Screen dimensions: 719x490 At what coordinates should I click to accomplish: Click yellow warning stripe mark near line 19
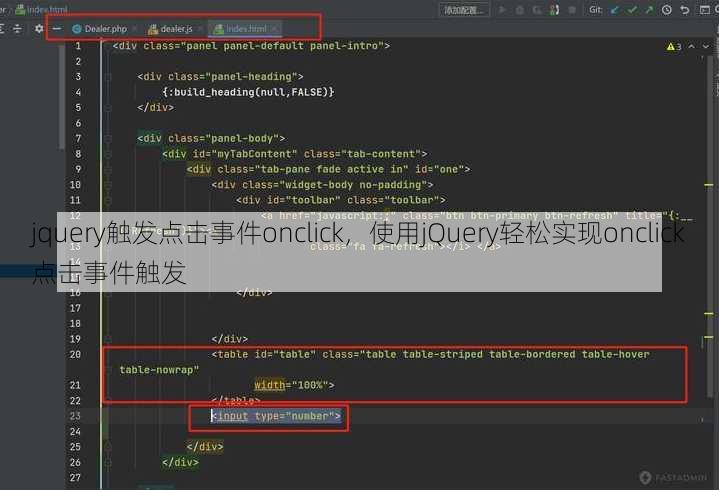point(709,337)
